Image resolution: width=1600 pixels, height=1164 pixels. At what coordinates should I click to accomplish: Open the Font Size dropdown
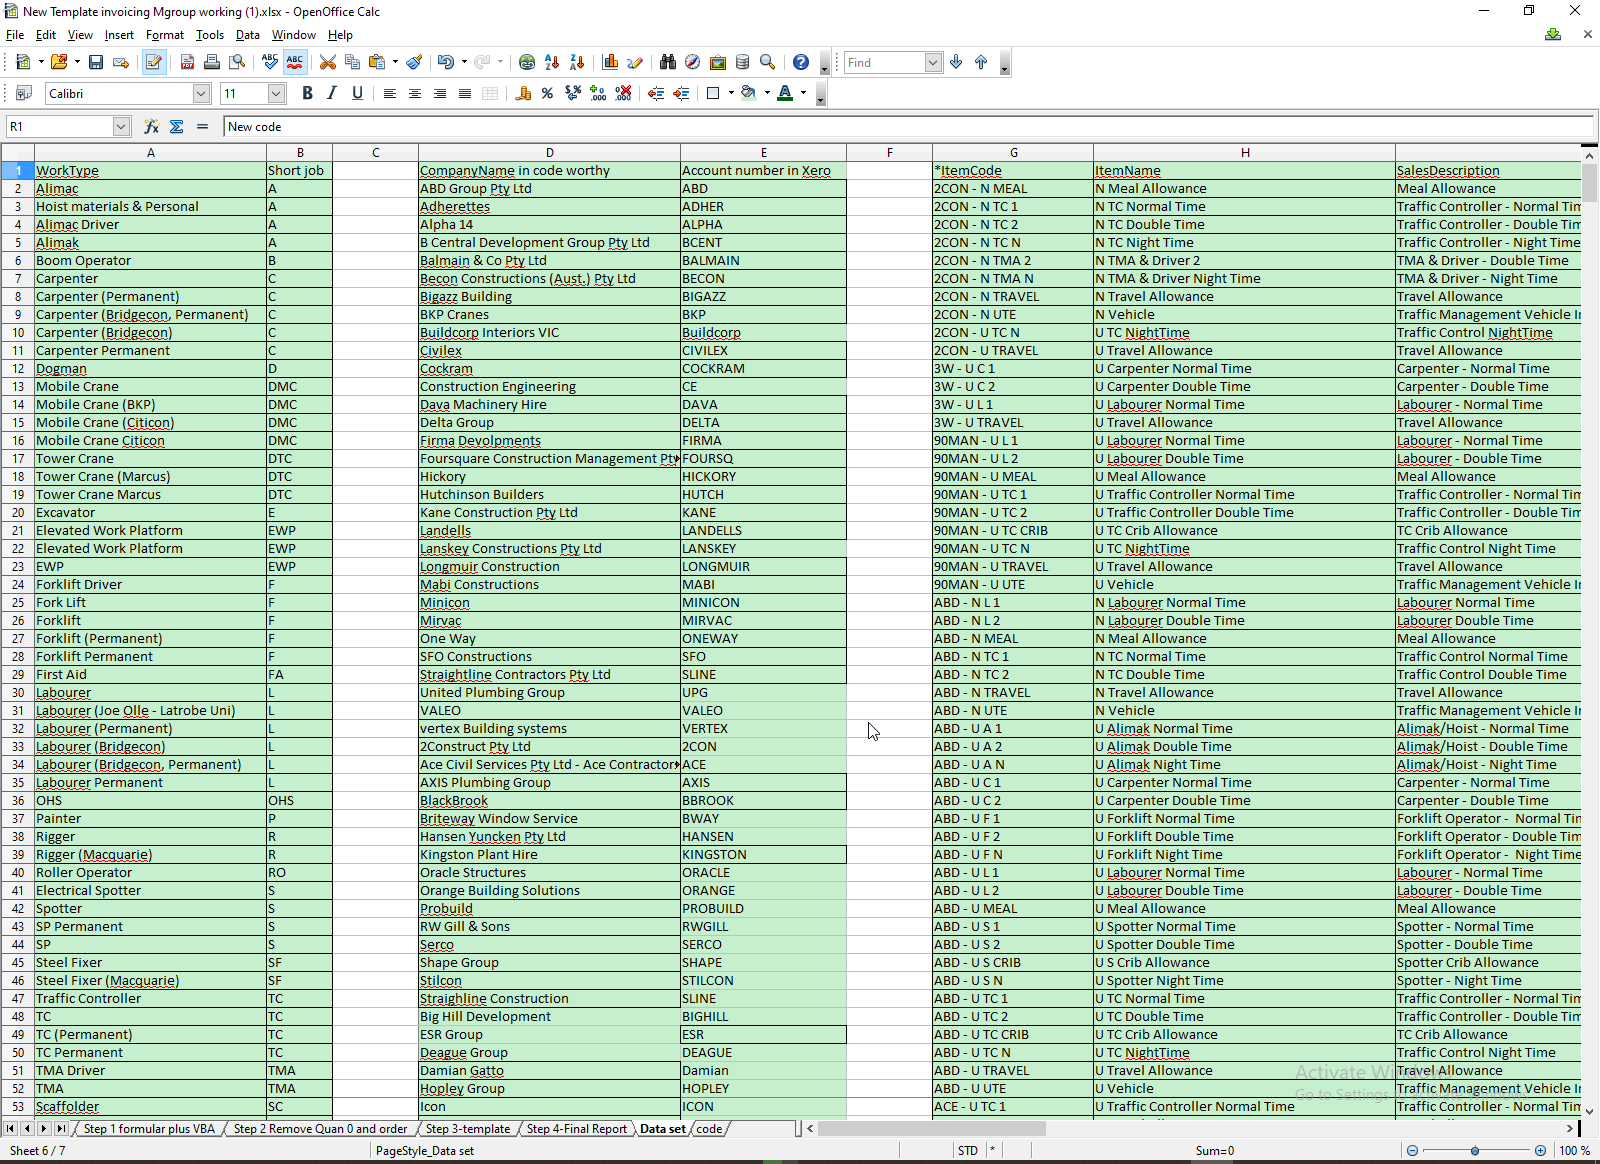[277, 93]
